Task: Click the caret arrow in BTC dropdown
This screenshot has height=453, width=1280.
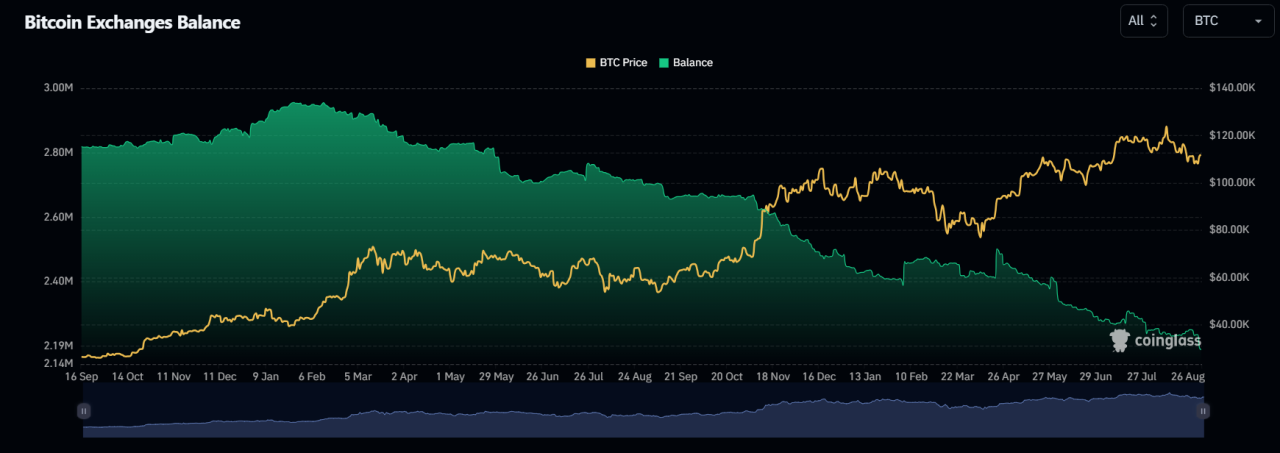Action: tap(1257, 21)
